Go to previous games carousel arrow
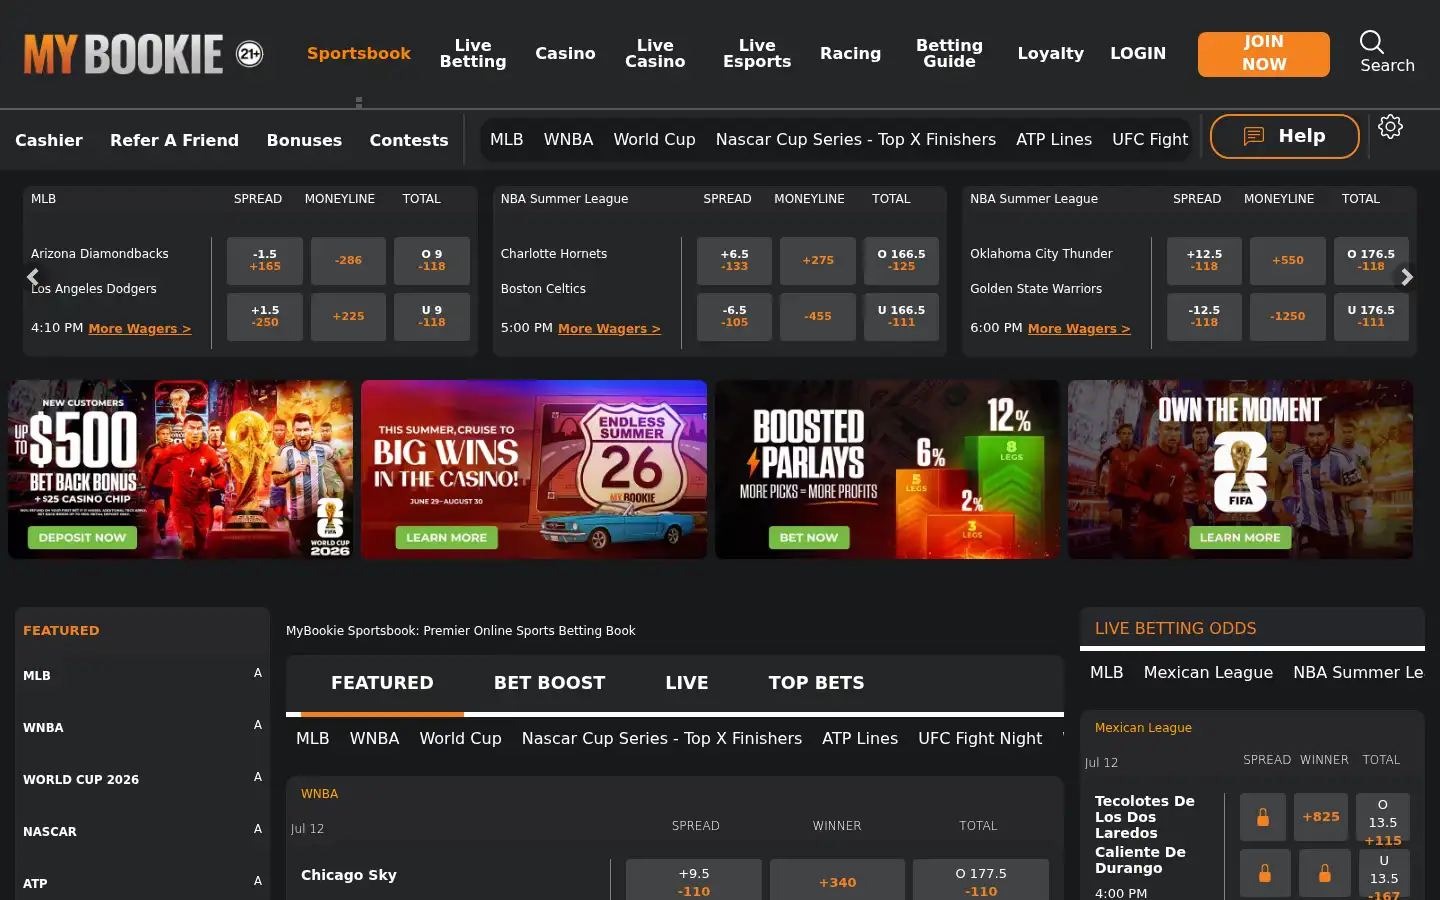 click(x=33, y=277)
